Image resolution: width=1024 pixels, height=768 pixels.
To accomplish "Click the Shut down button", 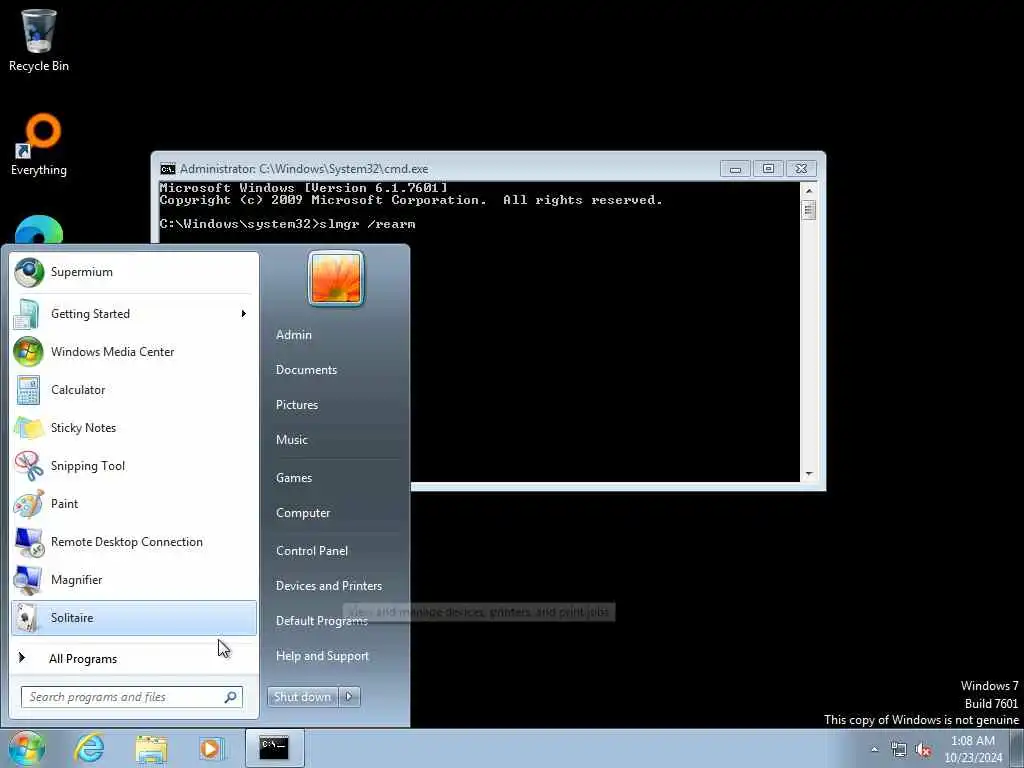I will pyautogui.click(x=303, y=697).
